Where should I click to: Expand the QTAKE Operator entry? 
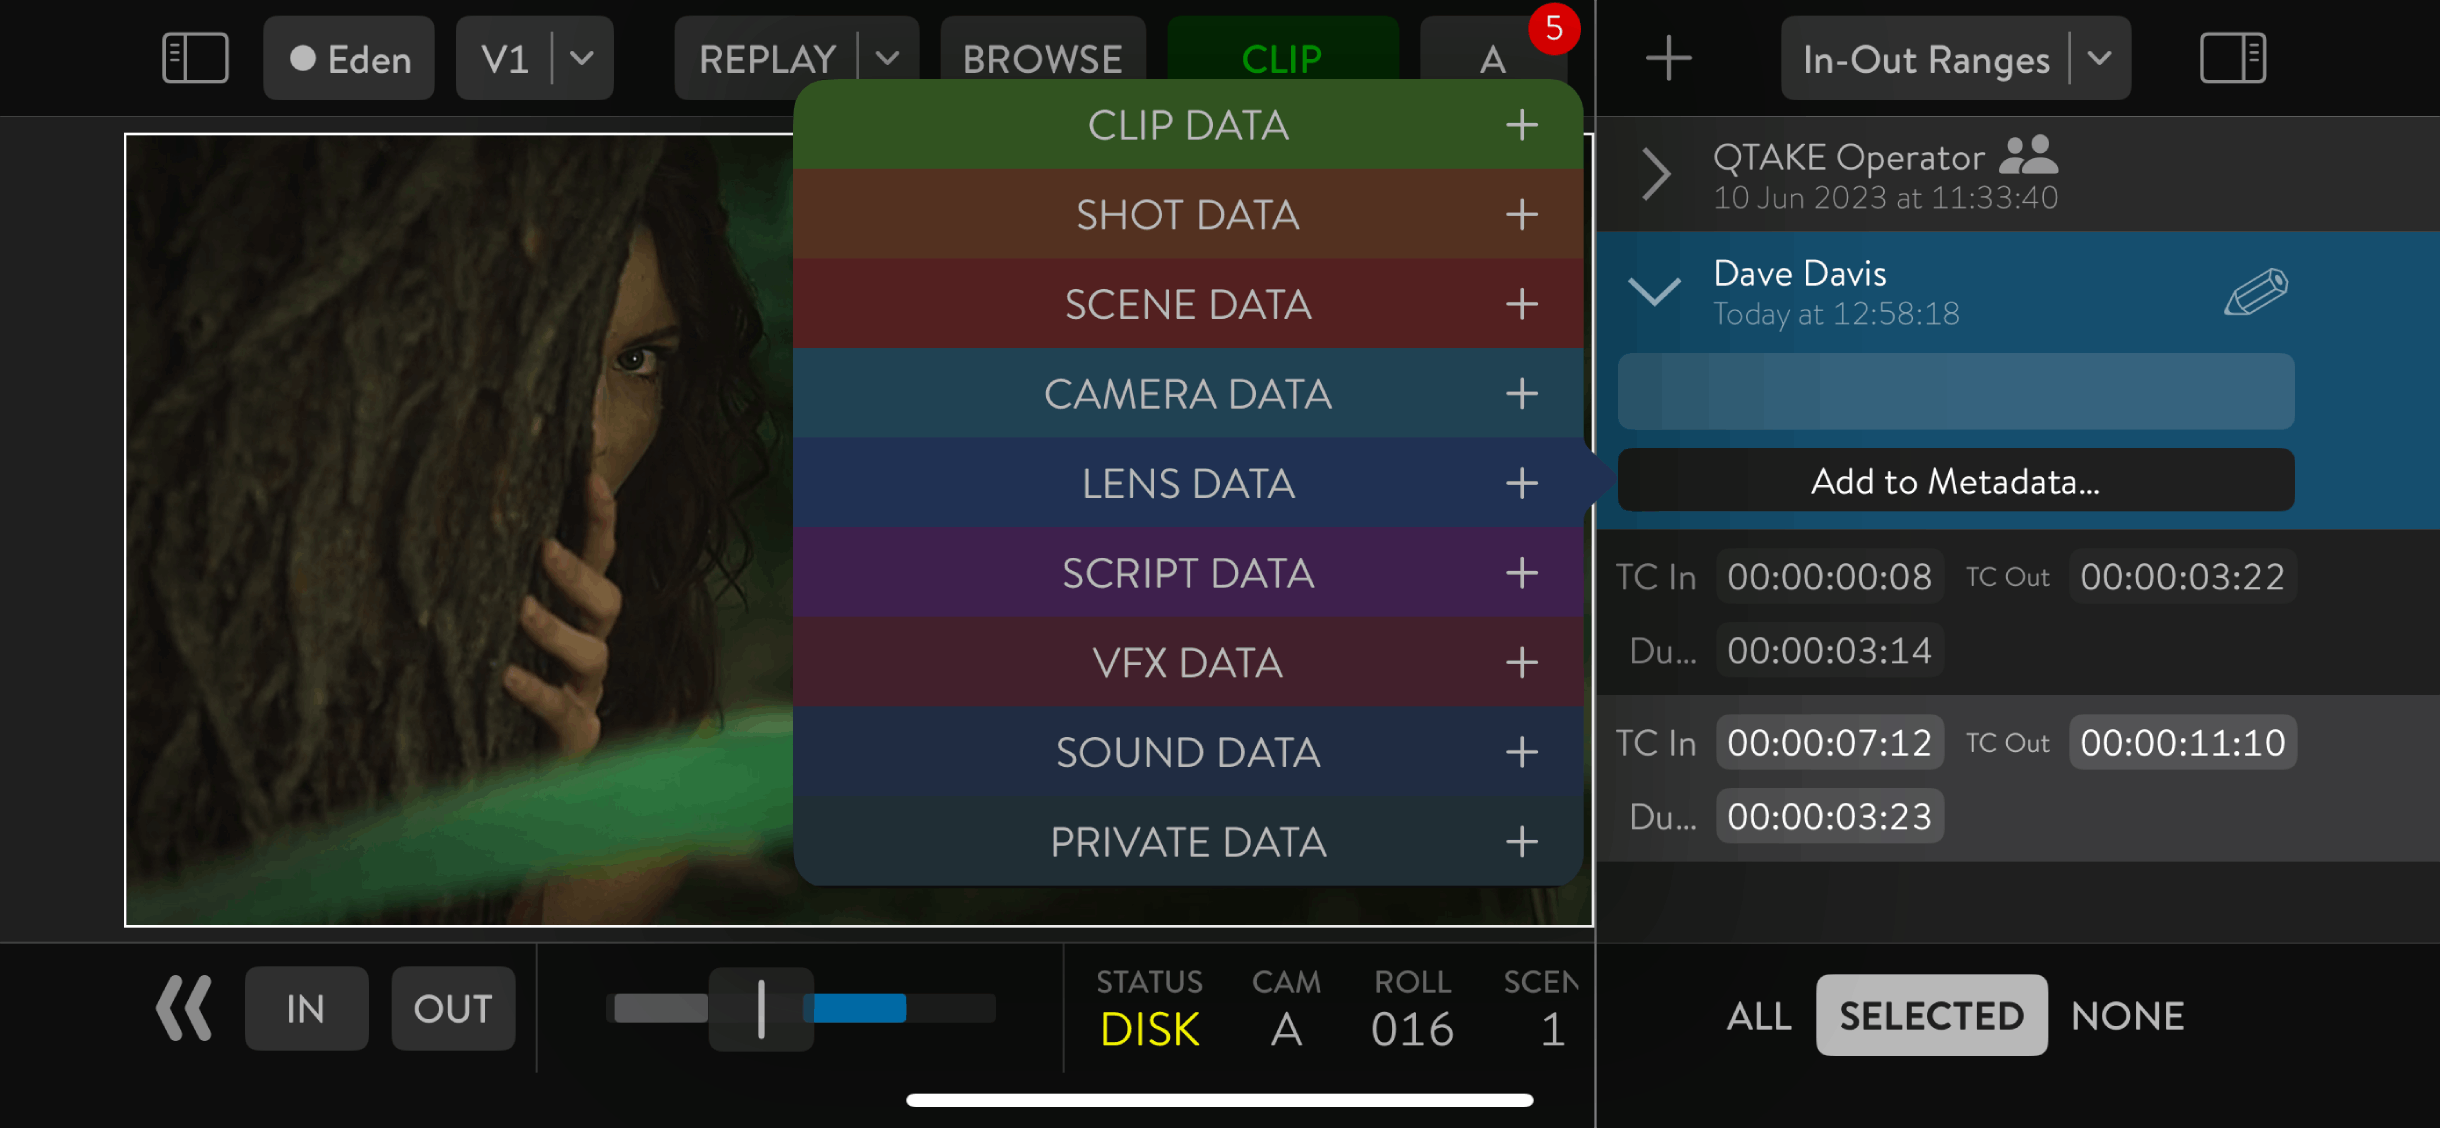1656,175
